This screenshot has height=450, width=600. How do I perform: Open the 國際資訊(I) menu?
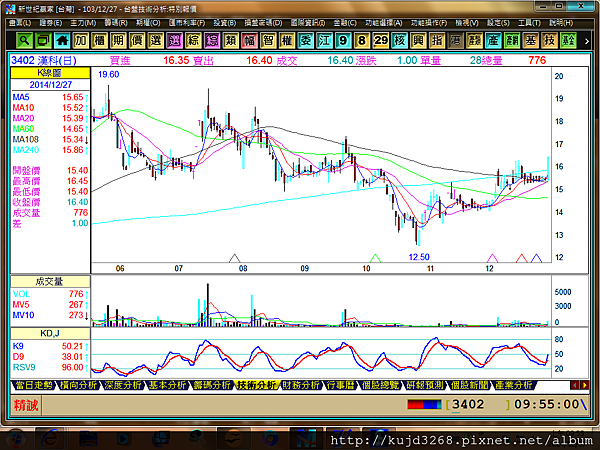click(x=308, y=23)
